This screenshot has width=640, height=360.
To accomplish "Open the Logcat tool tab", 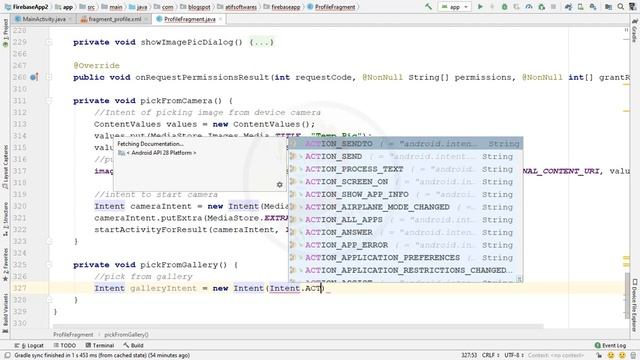I will [29, 345].
